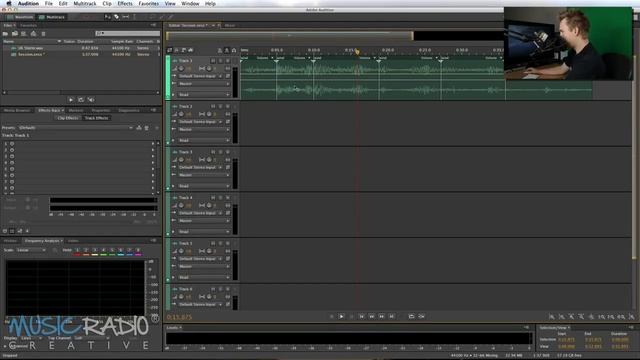Arm Track 4 for record
The image size is (640, 360).
tap(228, 198)
